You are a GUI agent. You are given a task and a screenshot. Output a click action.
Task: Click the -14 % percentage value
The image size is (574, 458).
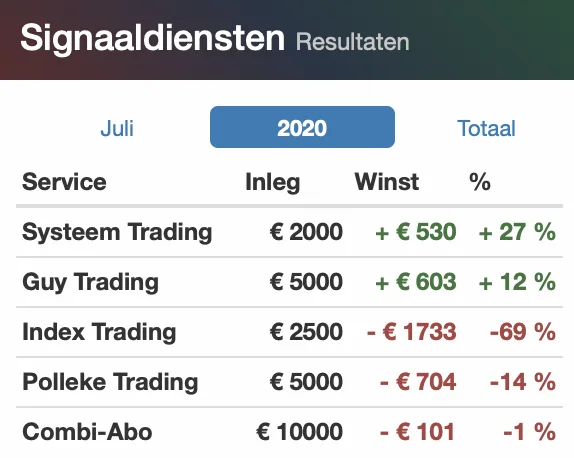click(x=523, y=382)
